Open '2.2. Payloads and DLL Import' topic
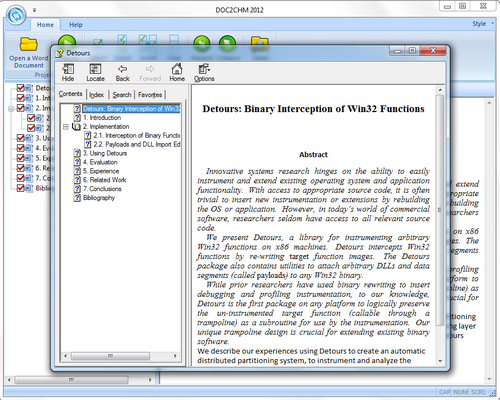This screenshot has height=400, width=500. (x=137, y=144)
